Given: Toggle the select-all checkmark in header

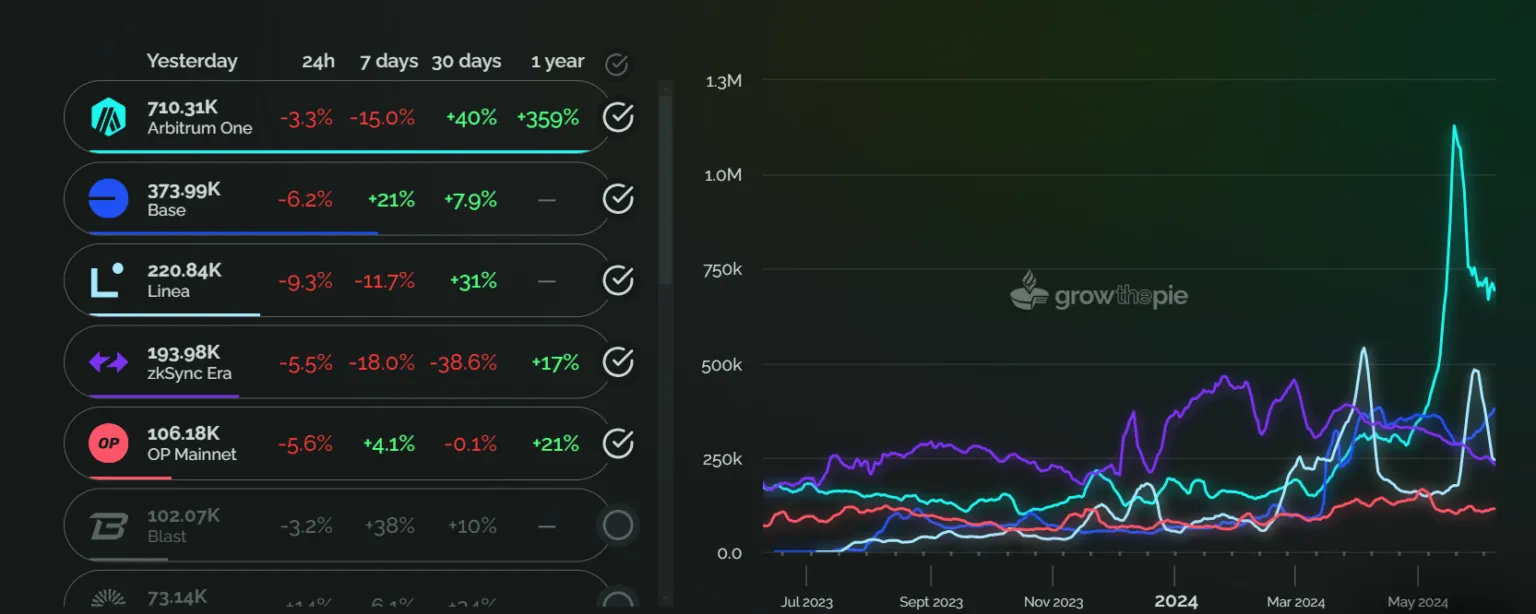Looking at the screenshot, I should pos(617,64).
